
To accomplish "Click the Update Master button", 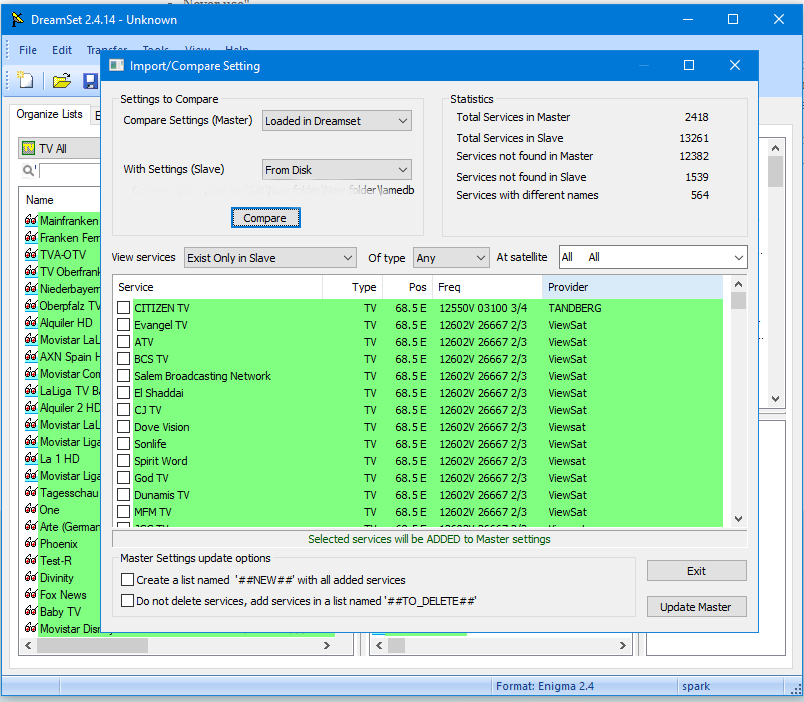I will pos(696,607).
